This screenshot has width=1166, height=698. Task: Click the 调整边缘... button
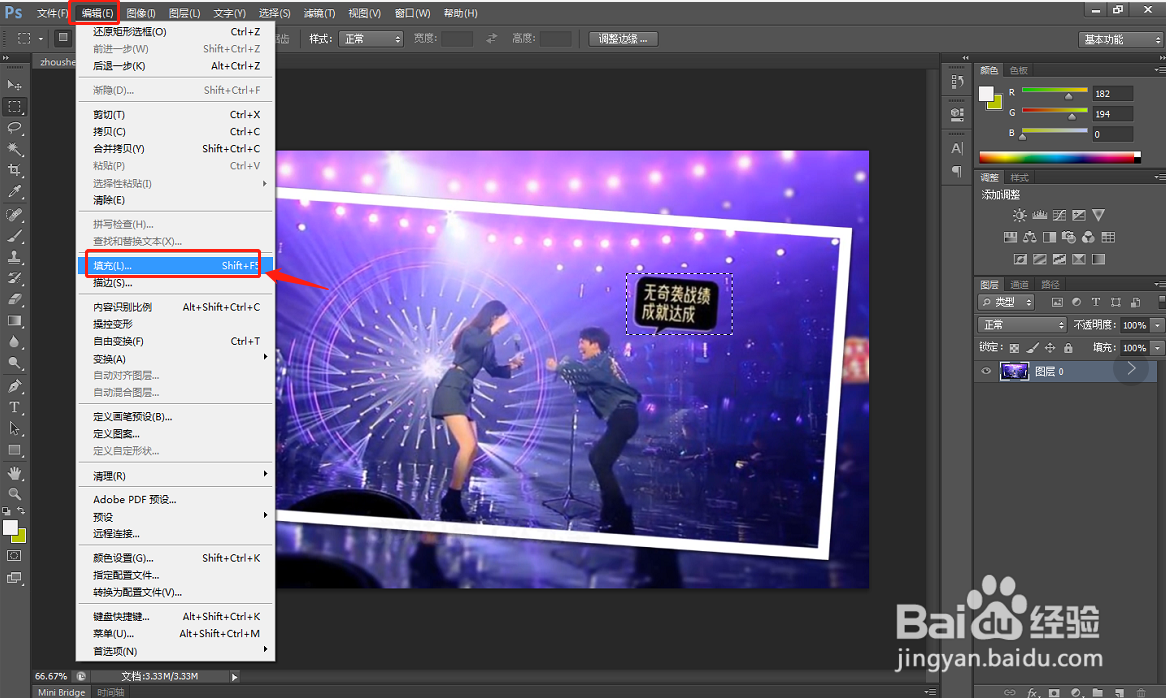[623, 39]
